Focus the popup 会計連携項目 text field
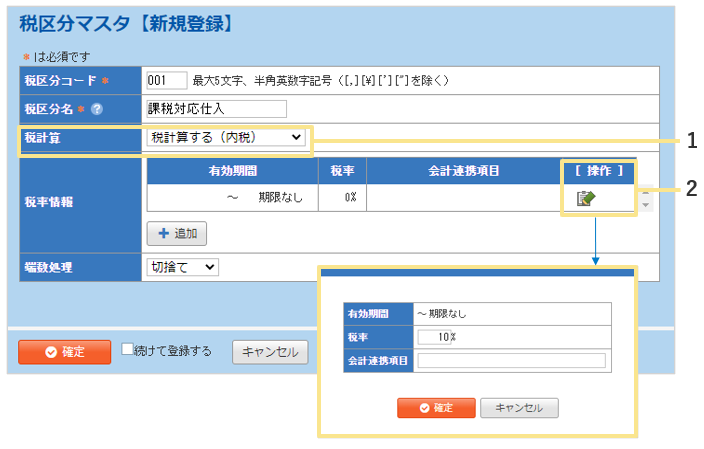Screen dimensions: 704x449 coord(511,361)
